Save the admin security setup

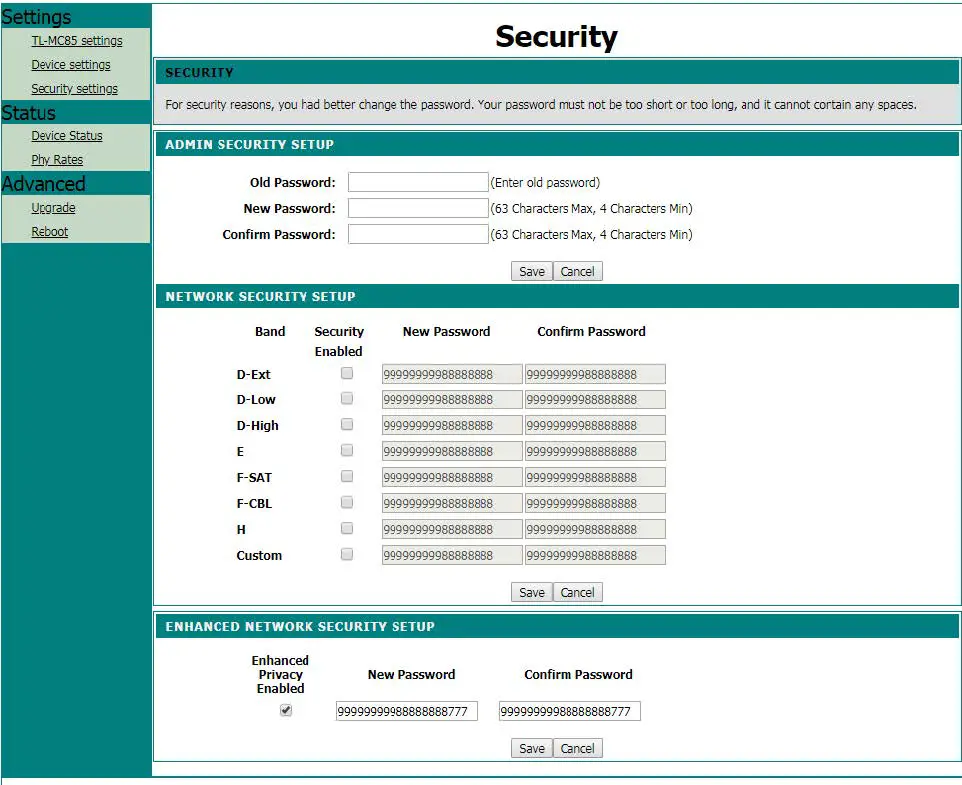point(531,271)
